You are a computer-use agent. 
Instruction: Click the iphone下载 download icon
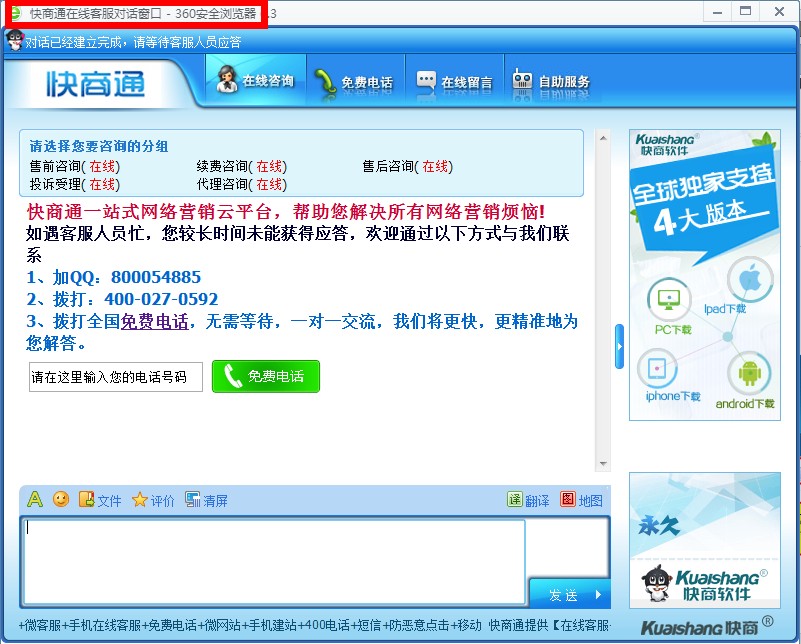pyautogui.click(x=658, y=370)
